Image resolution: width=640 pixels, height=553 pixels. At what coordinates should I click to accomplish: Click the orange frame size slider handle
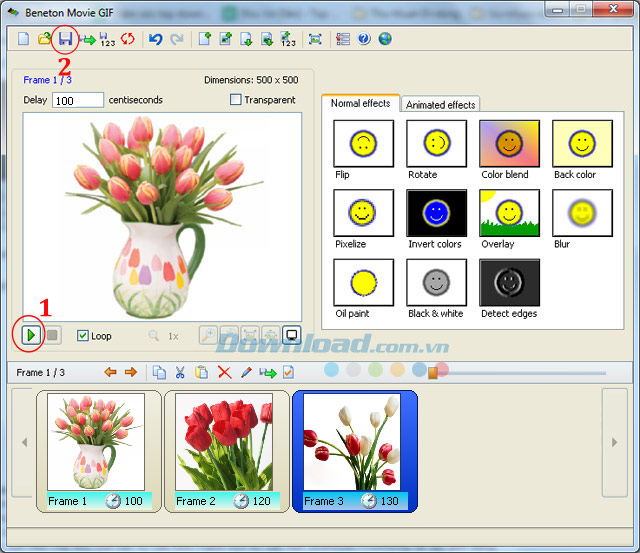pos(433,373)
